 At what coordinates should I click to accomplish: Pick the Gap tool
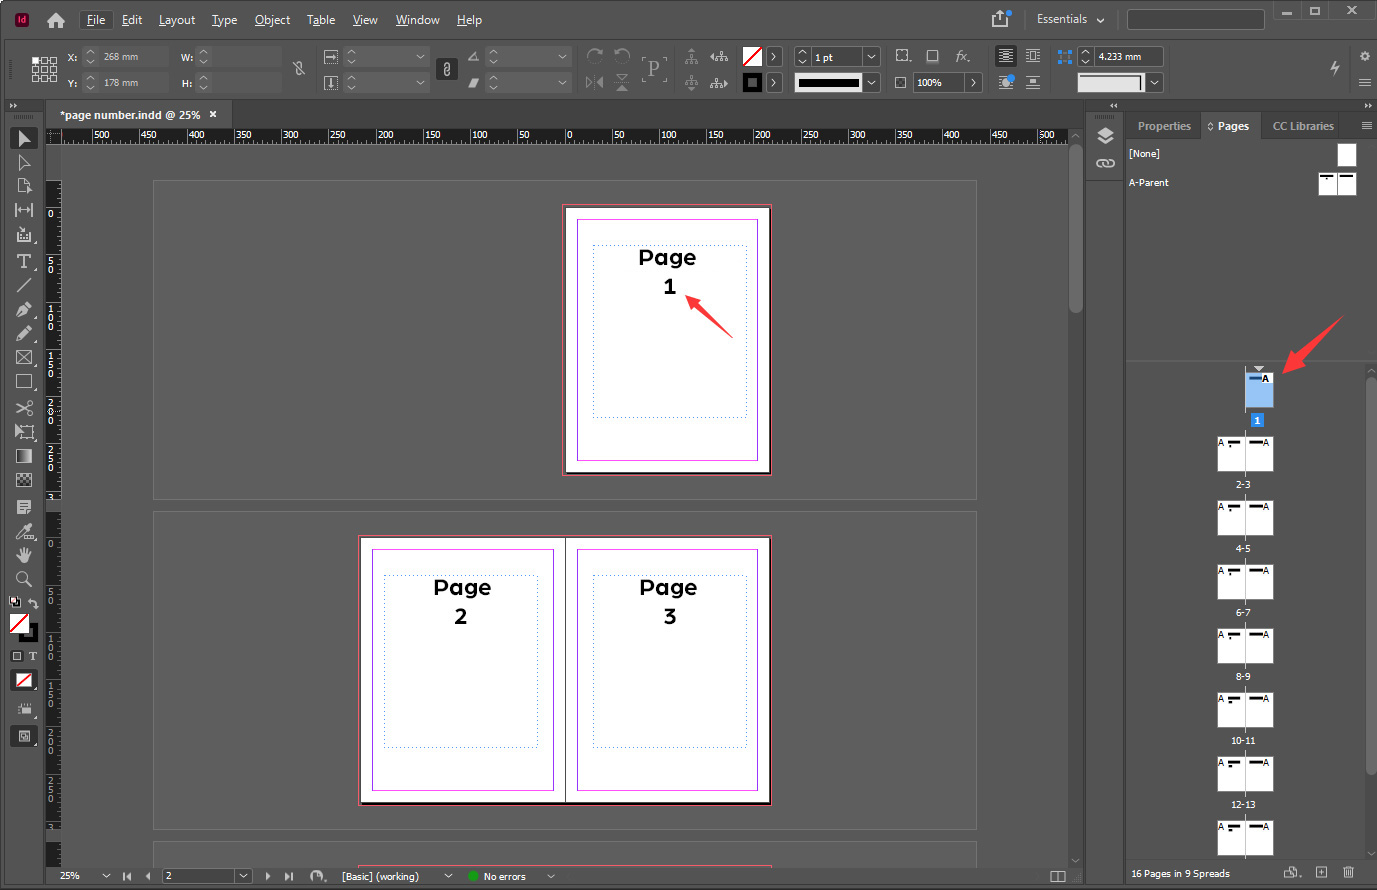click(x=24, y=210)
